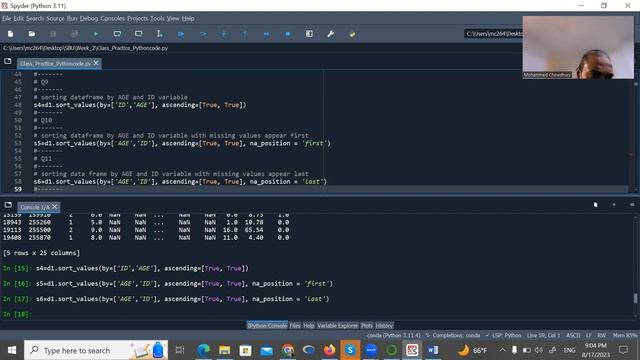Switch to the Files pane tab
The image size is (640, 360).
[295, 325]
